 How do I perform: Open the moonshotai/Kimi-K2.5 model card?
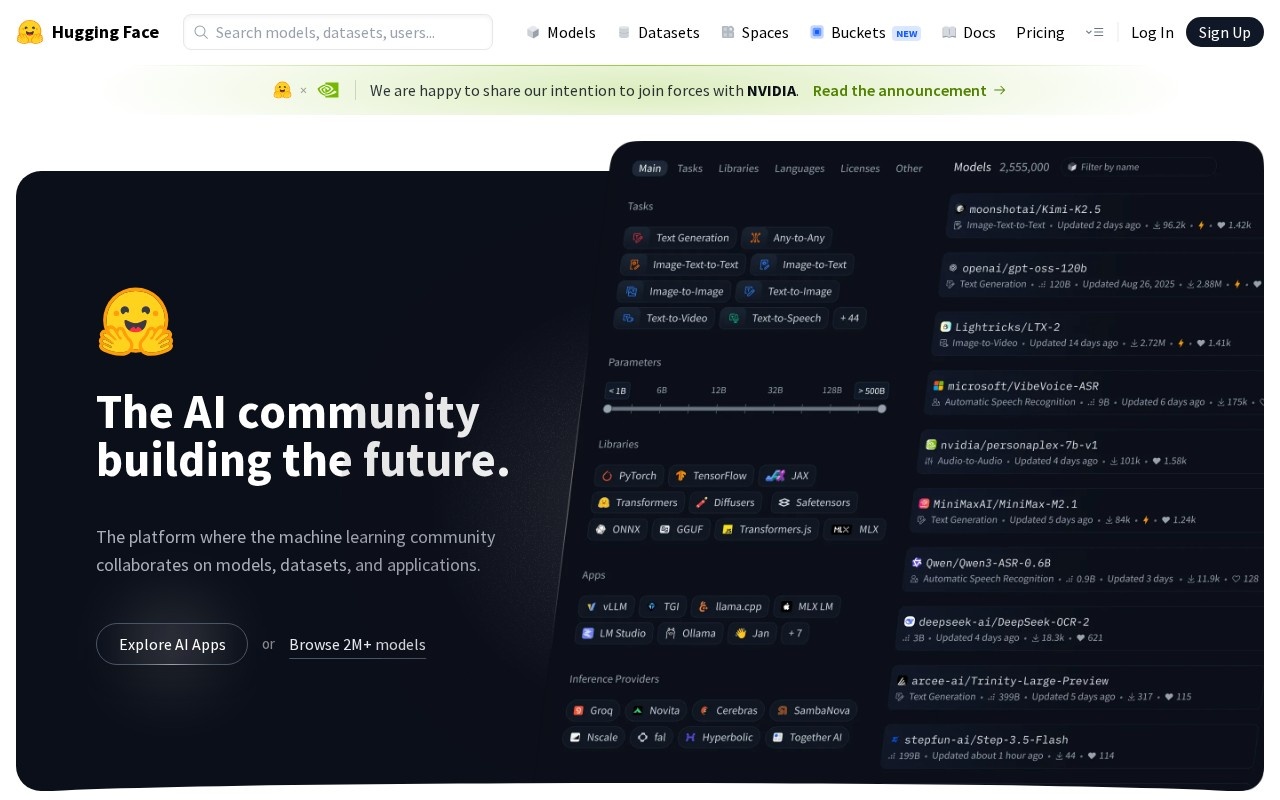click(1105, 216)
